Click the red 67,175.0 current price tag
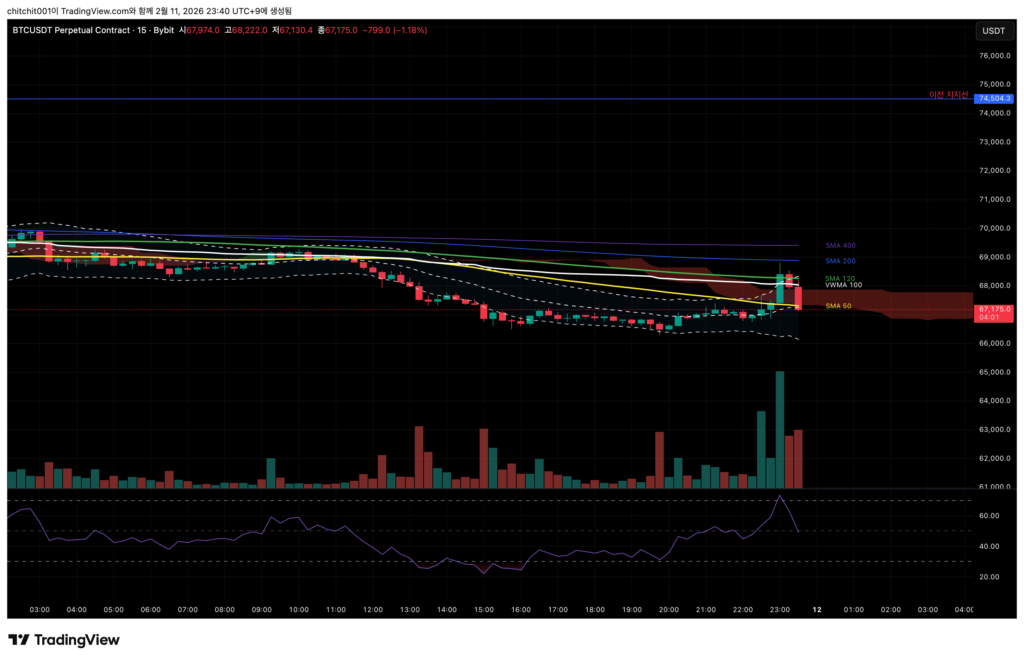 click(x=995, y=310)
